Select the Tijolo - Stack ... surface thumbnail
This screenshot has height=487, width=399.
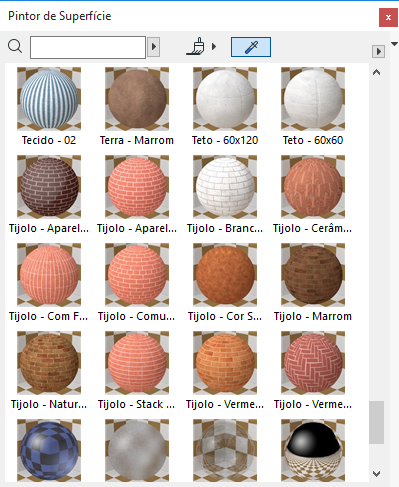click(137, 363)
